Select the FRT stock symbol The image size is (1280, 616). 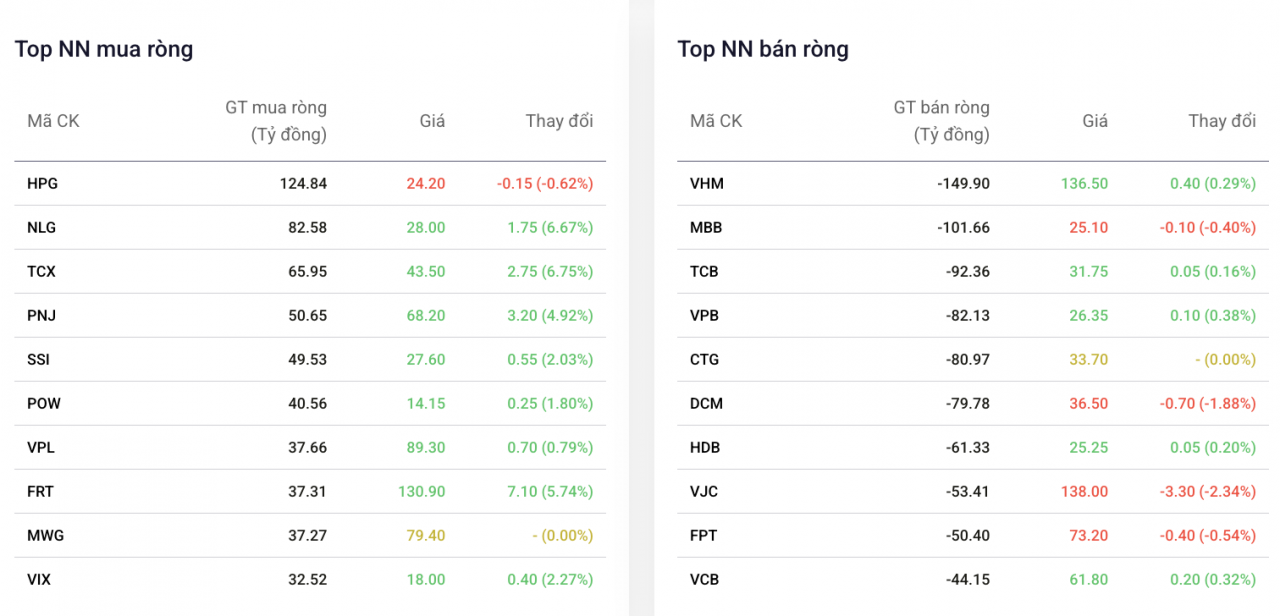point(41,492)
